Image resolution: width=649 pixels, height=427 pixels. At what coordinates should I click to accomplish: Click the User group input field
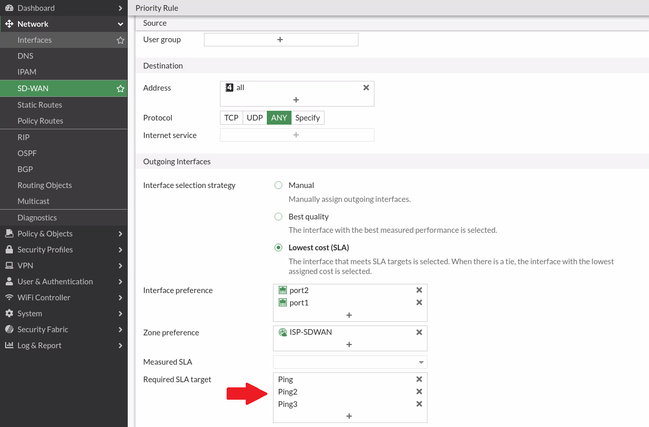pyautogui.click(x=281, y=40)
